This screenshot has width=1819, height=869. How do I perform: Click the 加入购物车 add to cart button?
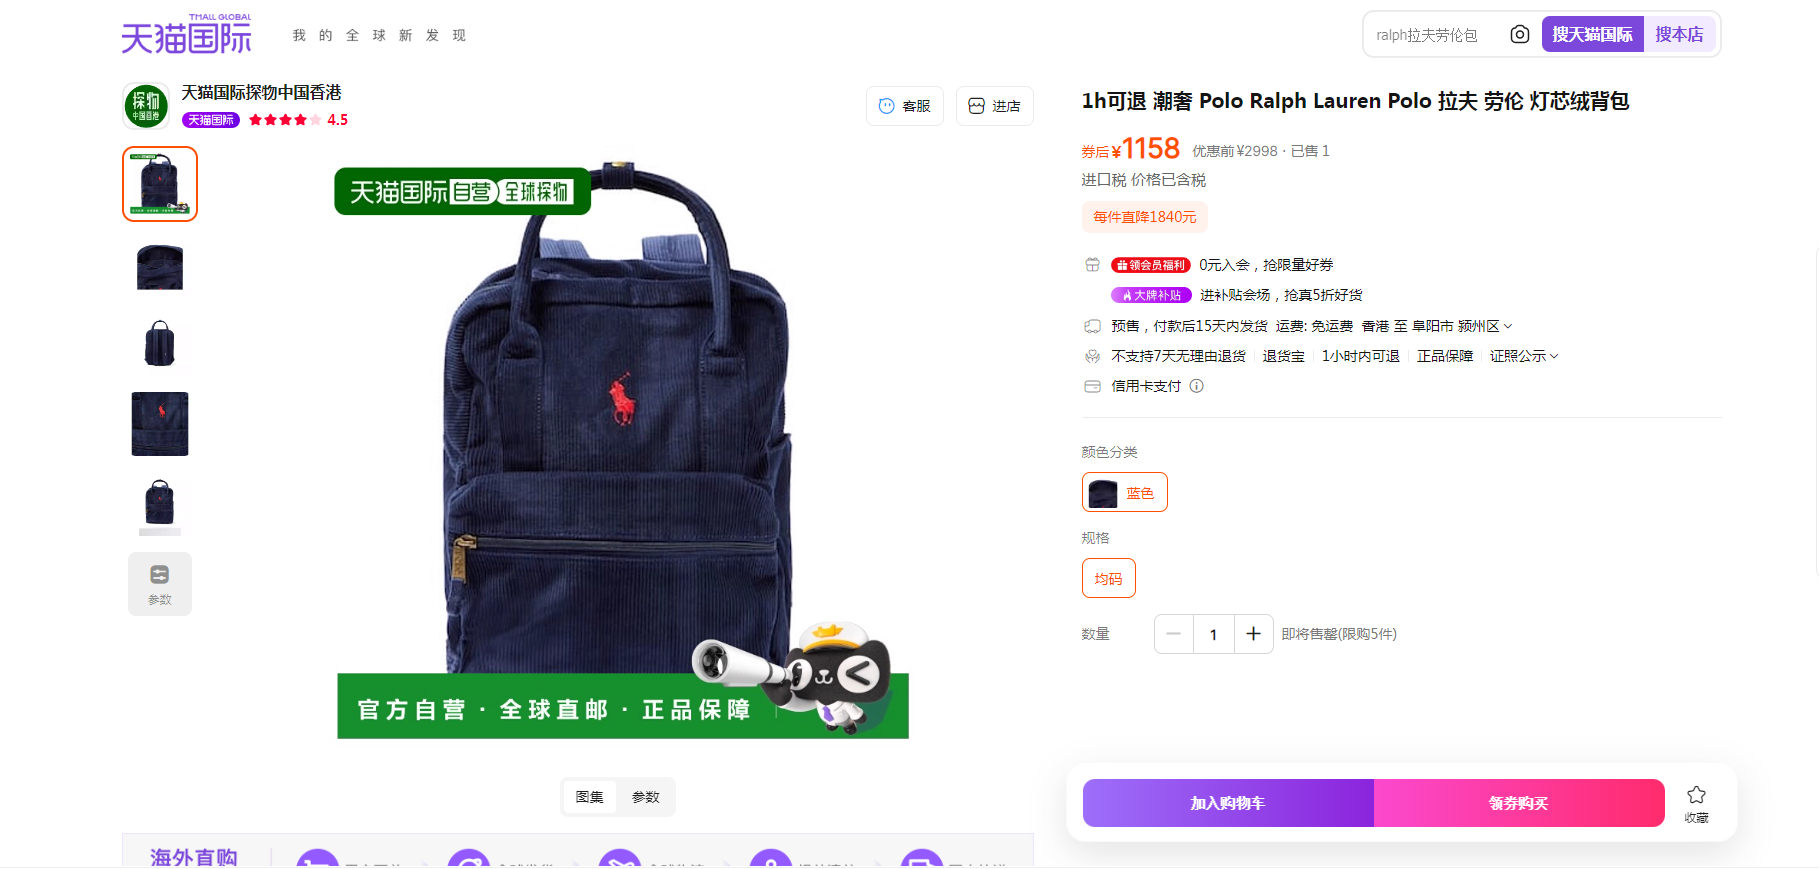[x=1228, y=803]
